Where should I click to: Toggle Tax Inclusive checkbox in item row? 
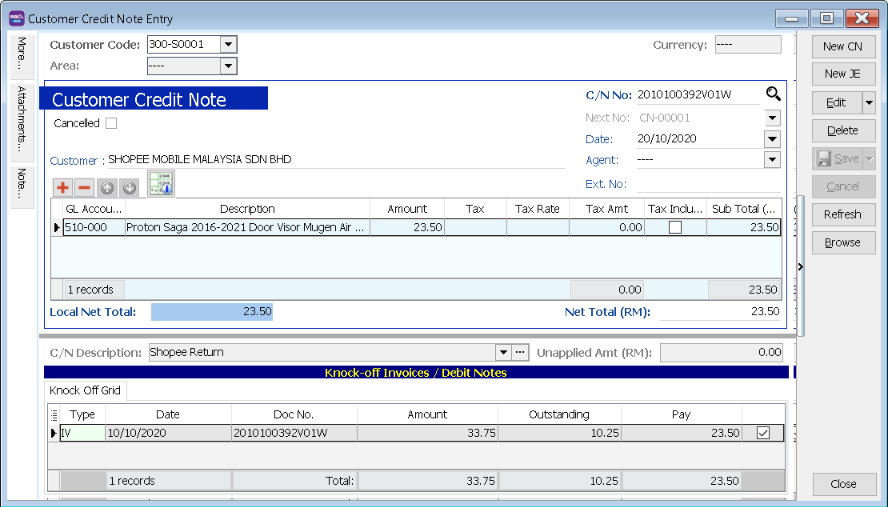(x=675, y=228)
